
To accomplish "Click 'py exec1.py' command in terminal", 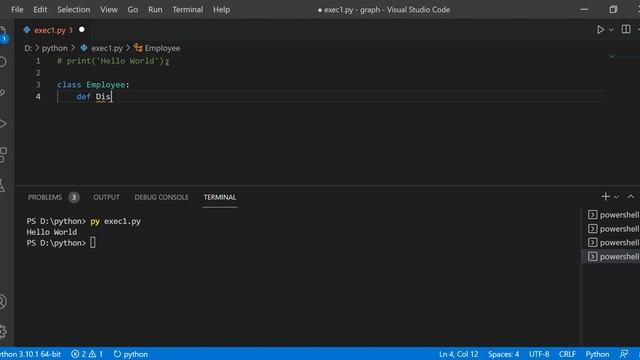I will pyautogui.click(x=116, y=221).
